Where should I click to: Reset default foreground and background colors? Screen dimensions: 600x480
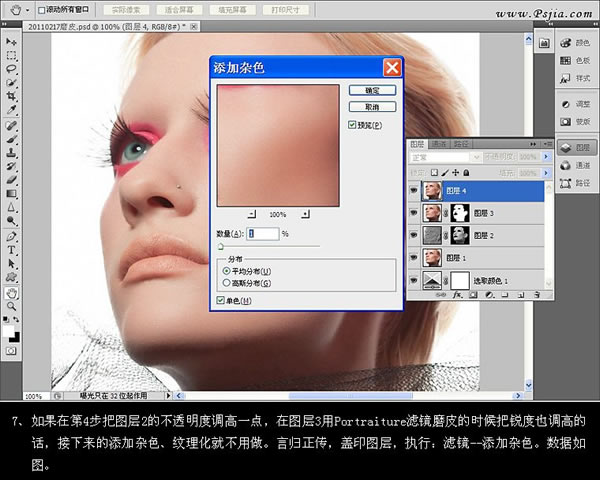(x=6, y=319)
